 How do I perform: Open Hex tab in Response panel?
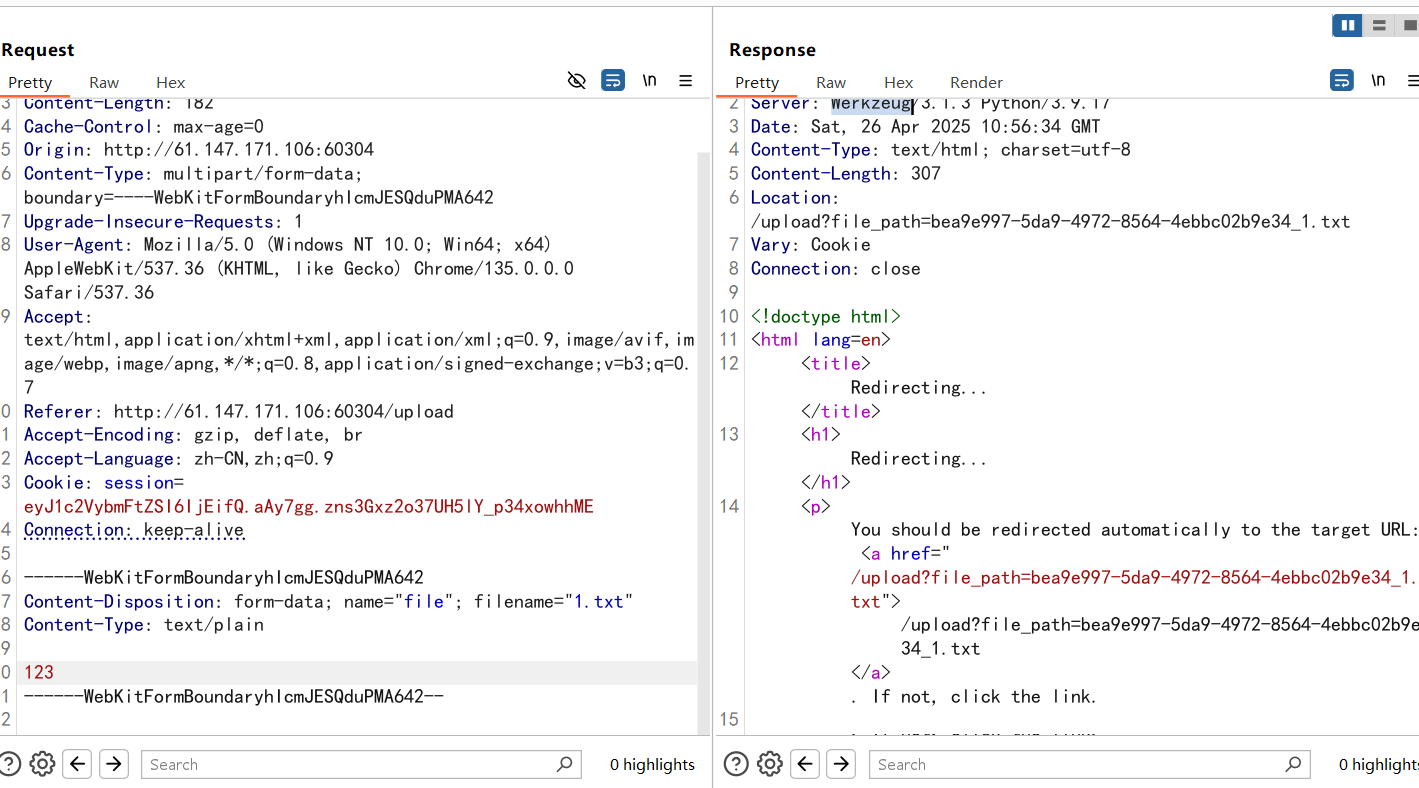(899, 82)
